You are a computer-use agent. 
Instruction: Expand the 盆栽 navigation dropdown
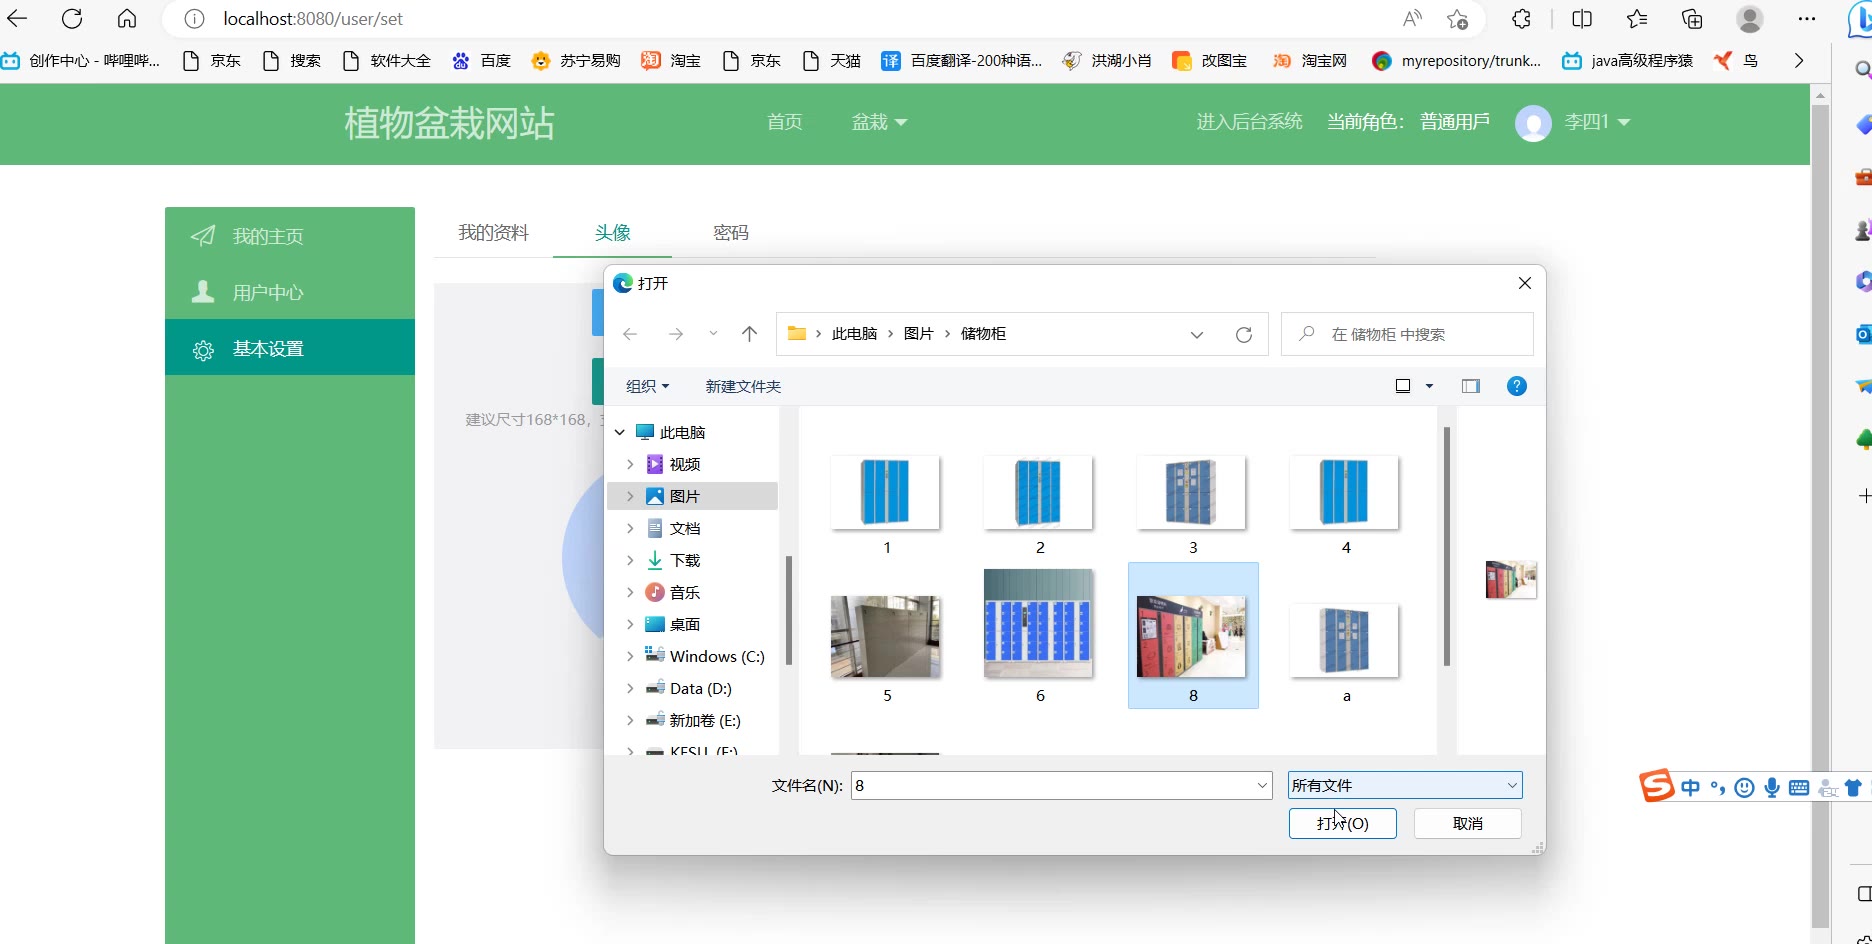coord(879,122)
